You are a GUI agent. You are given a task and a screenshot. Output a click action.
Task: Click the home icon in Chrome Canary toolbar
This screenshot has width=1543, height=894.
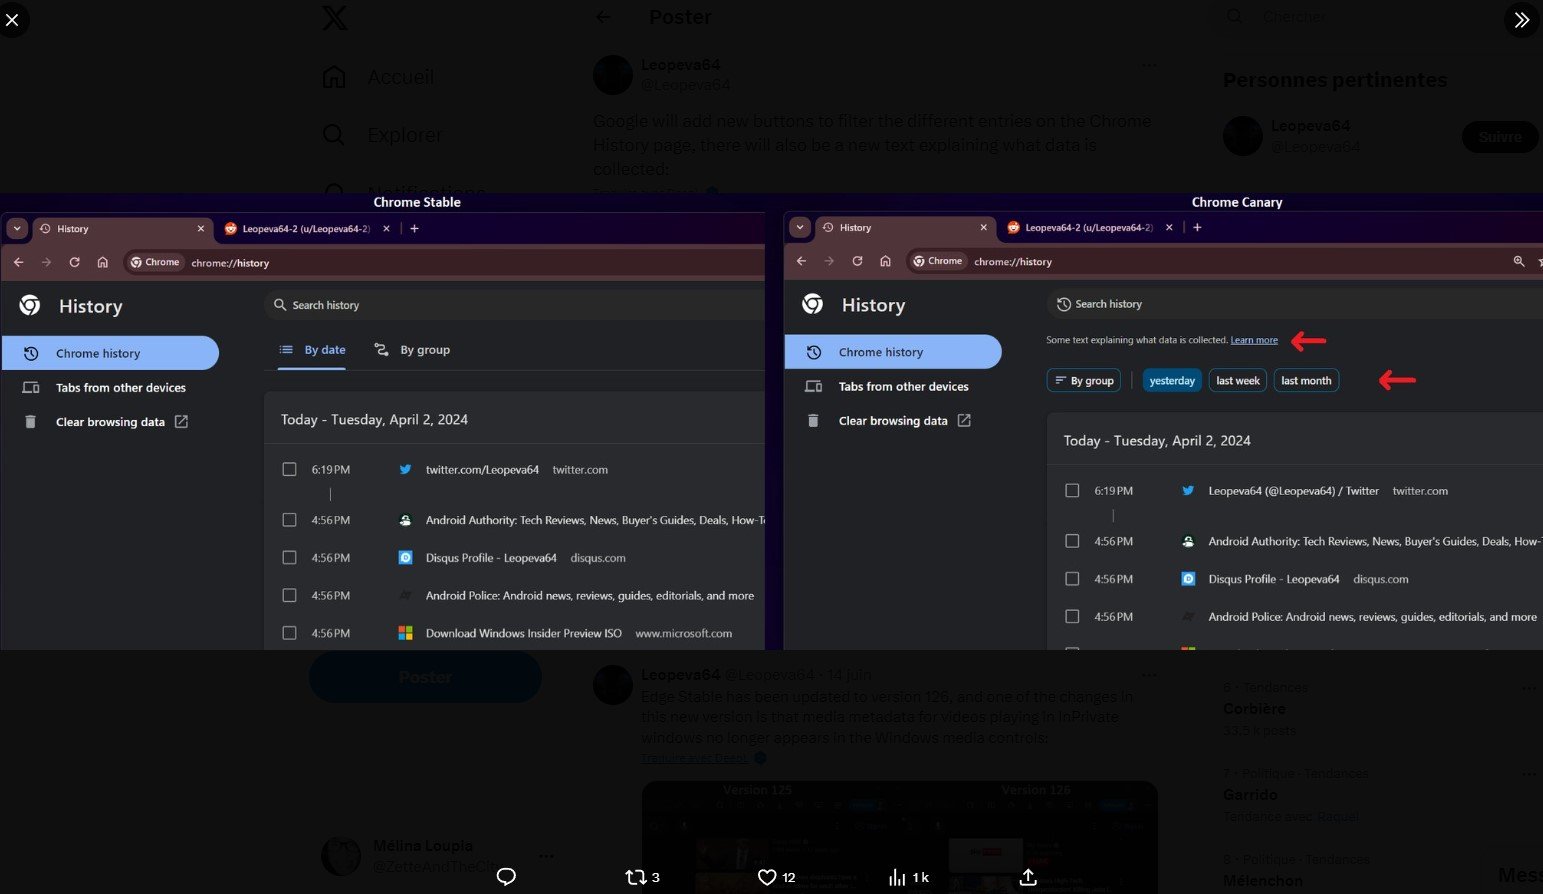coord(885,261)
